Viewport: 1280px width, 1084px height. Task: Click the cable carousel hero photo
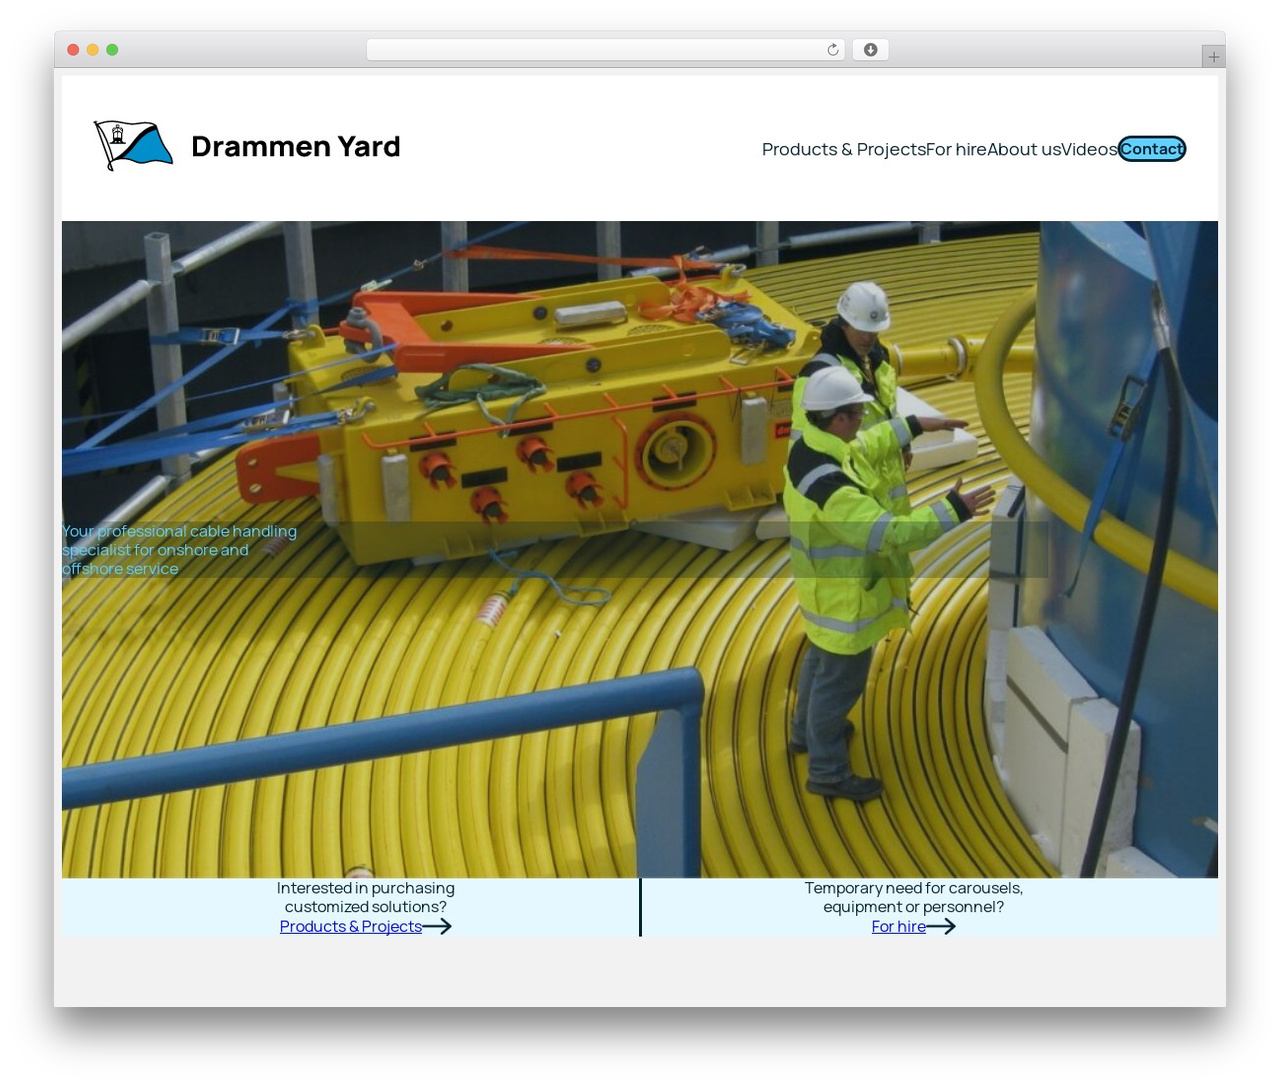coord(640,549)
